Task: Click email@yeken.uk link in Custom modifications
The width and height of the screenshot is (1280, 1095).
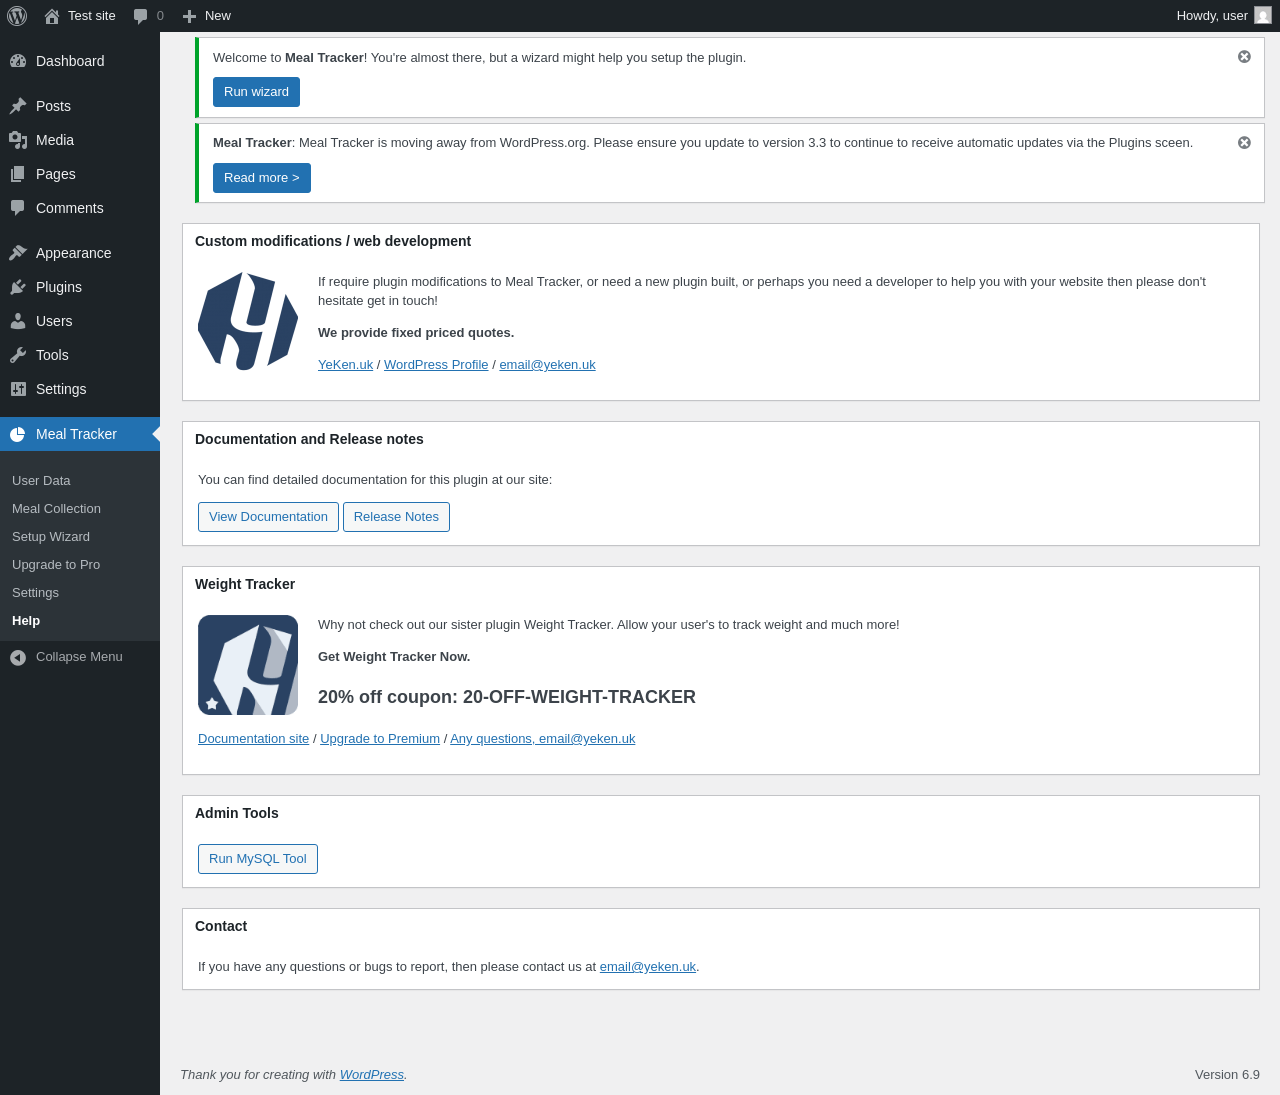Action: click(547, 365)
